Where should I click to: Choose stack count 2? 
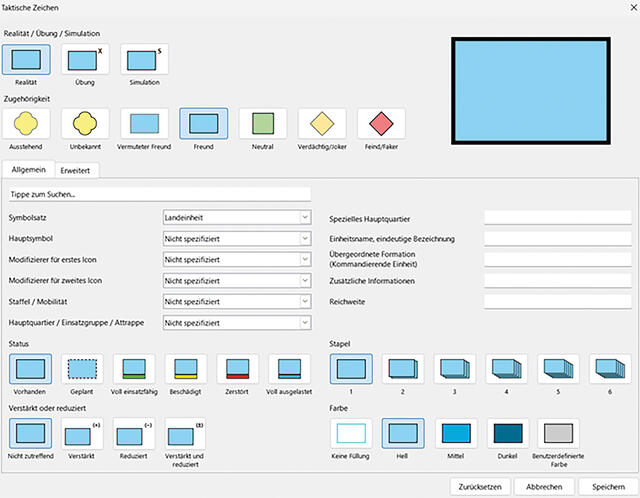click(403, 369)
